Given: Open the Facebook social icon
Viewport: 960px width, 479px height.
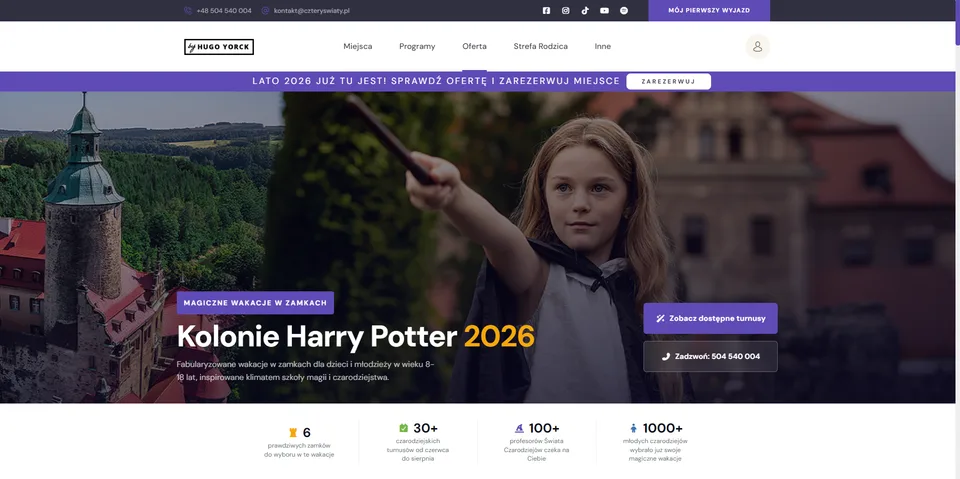Looking at the screenshot, I should point(546,10).
